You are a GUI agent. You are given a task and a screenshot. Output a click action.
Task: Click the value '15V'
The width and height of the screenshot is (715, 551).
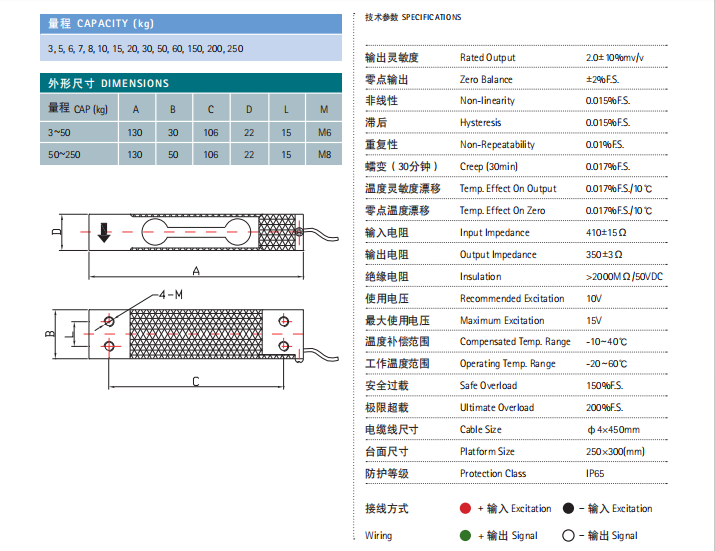pyautogui.click(x=594, y=320)
